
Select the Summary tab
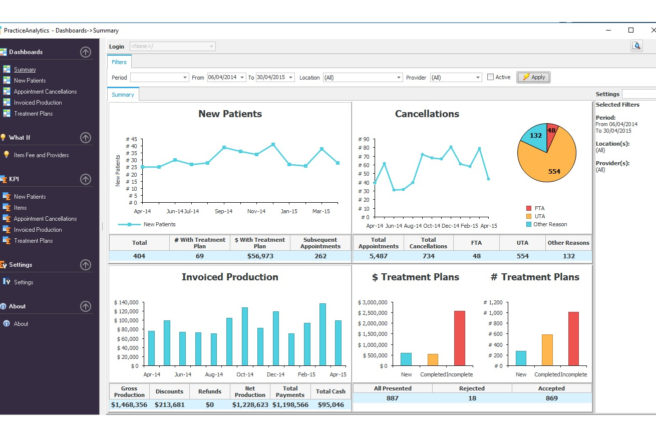[123, 95]
